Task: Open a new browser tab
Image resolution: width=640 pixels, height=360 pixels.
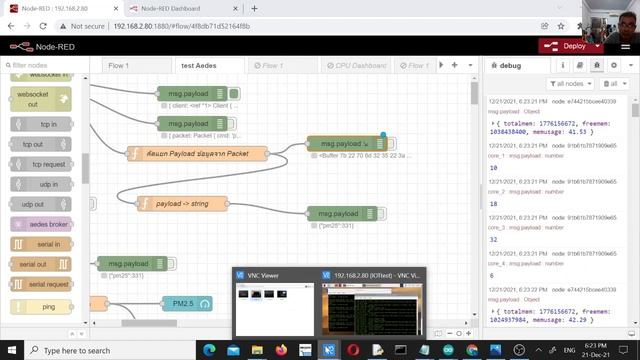Action: [x=254, y=8]
